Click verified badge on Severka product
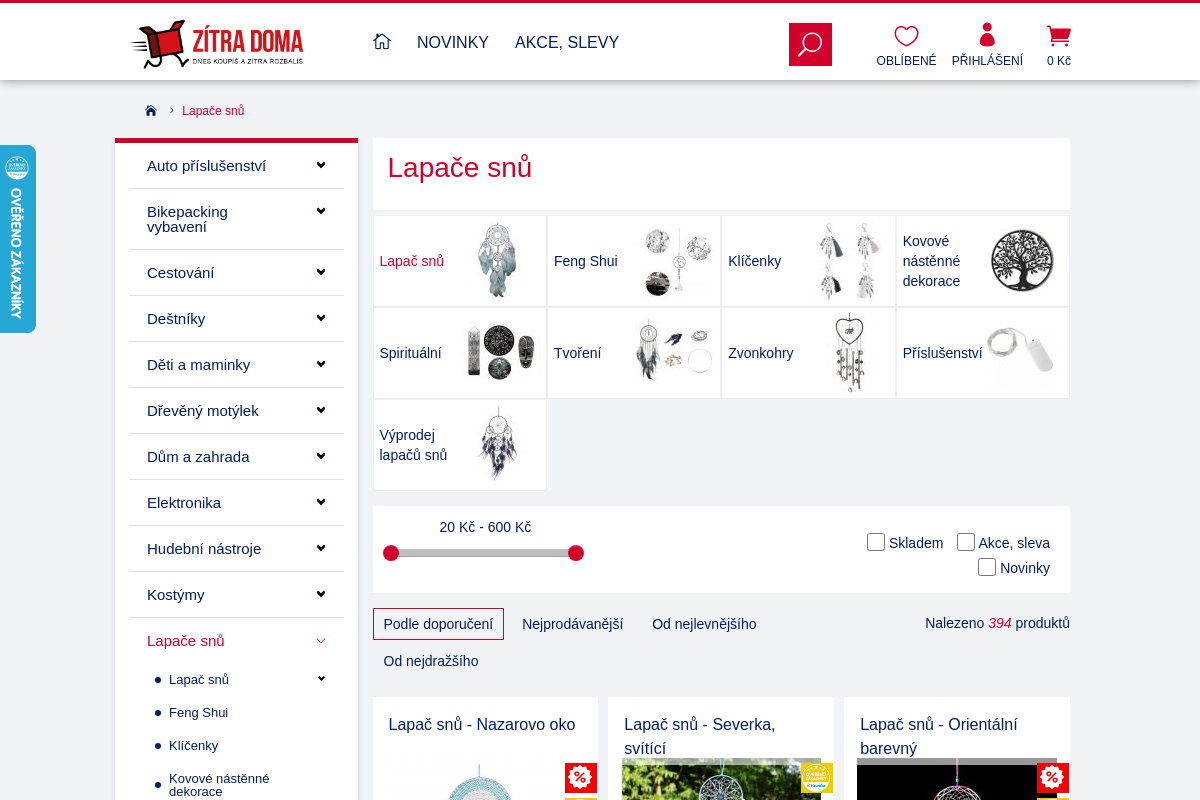This screenshot has width=1200, height=800. (817, 778)
